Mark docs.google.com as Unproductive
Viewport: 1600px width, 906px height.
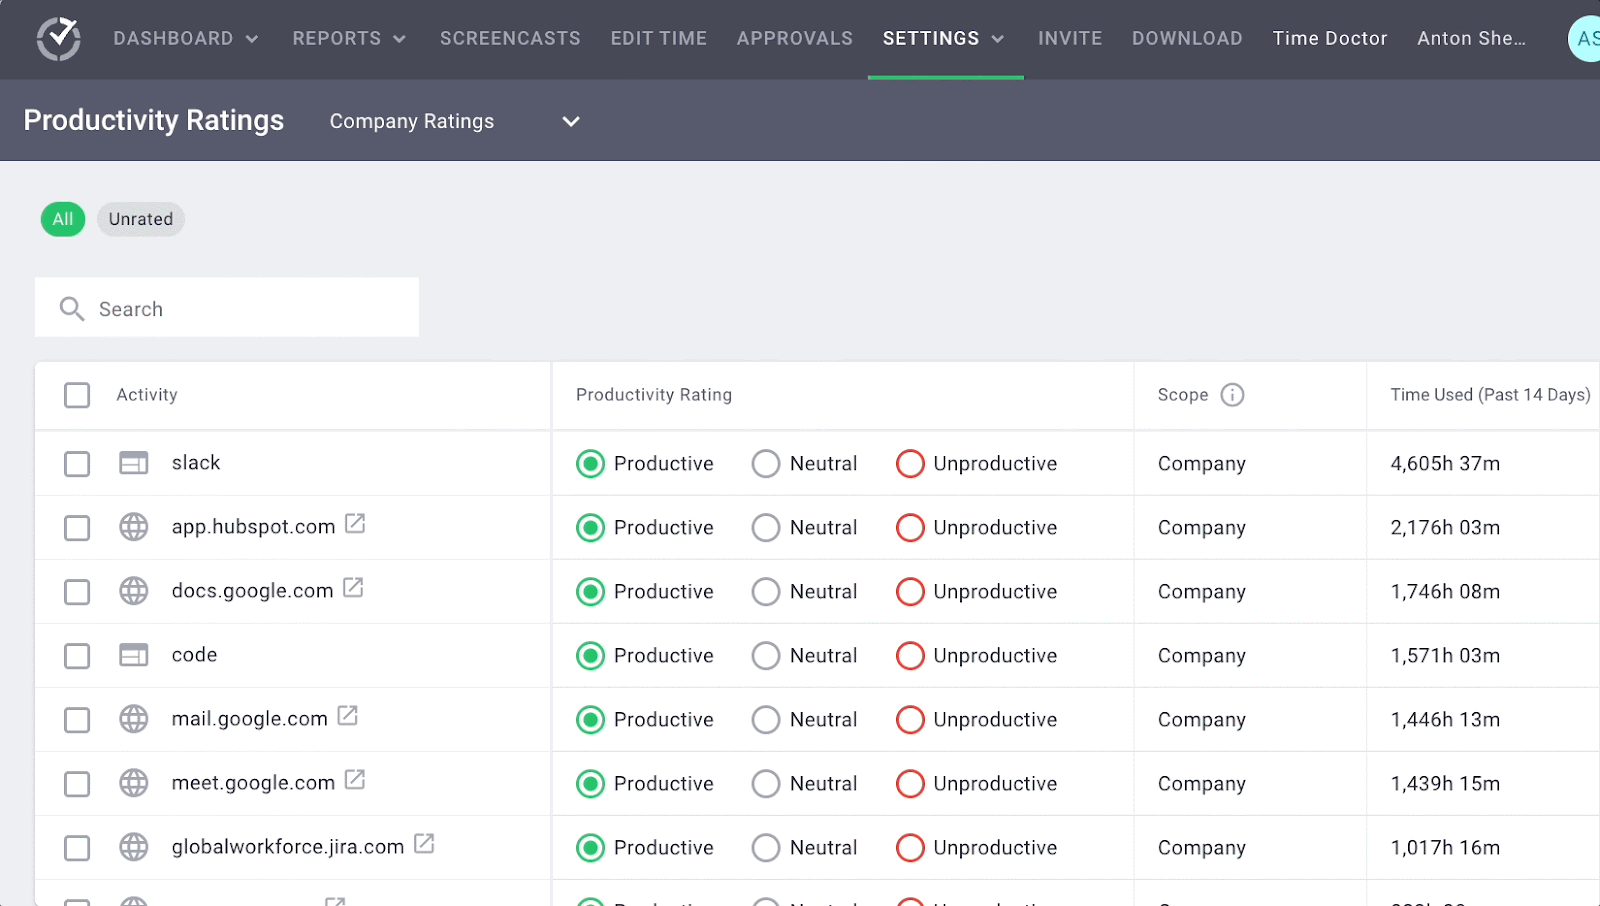tap(910, 592)
